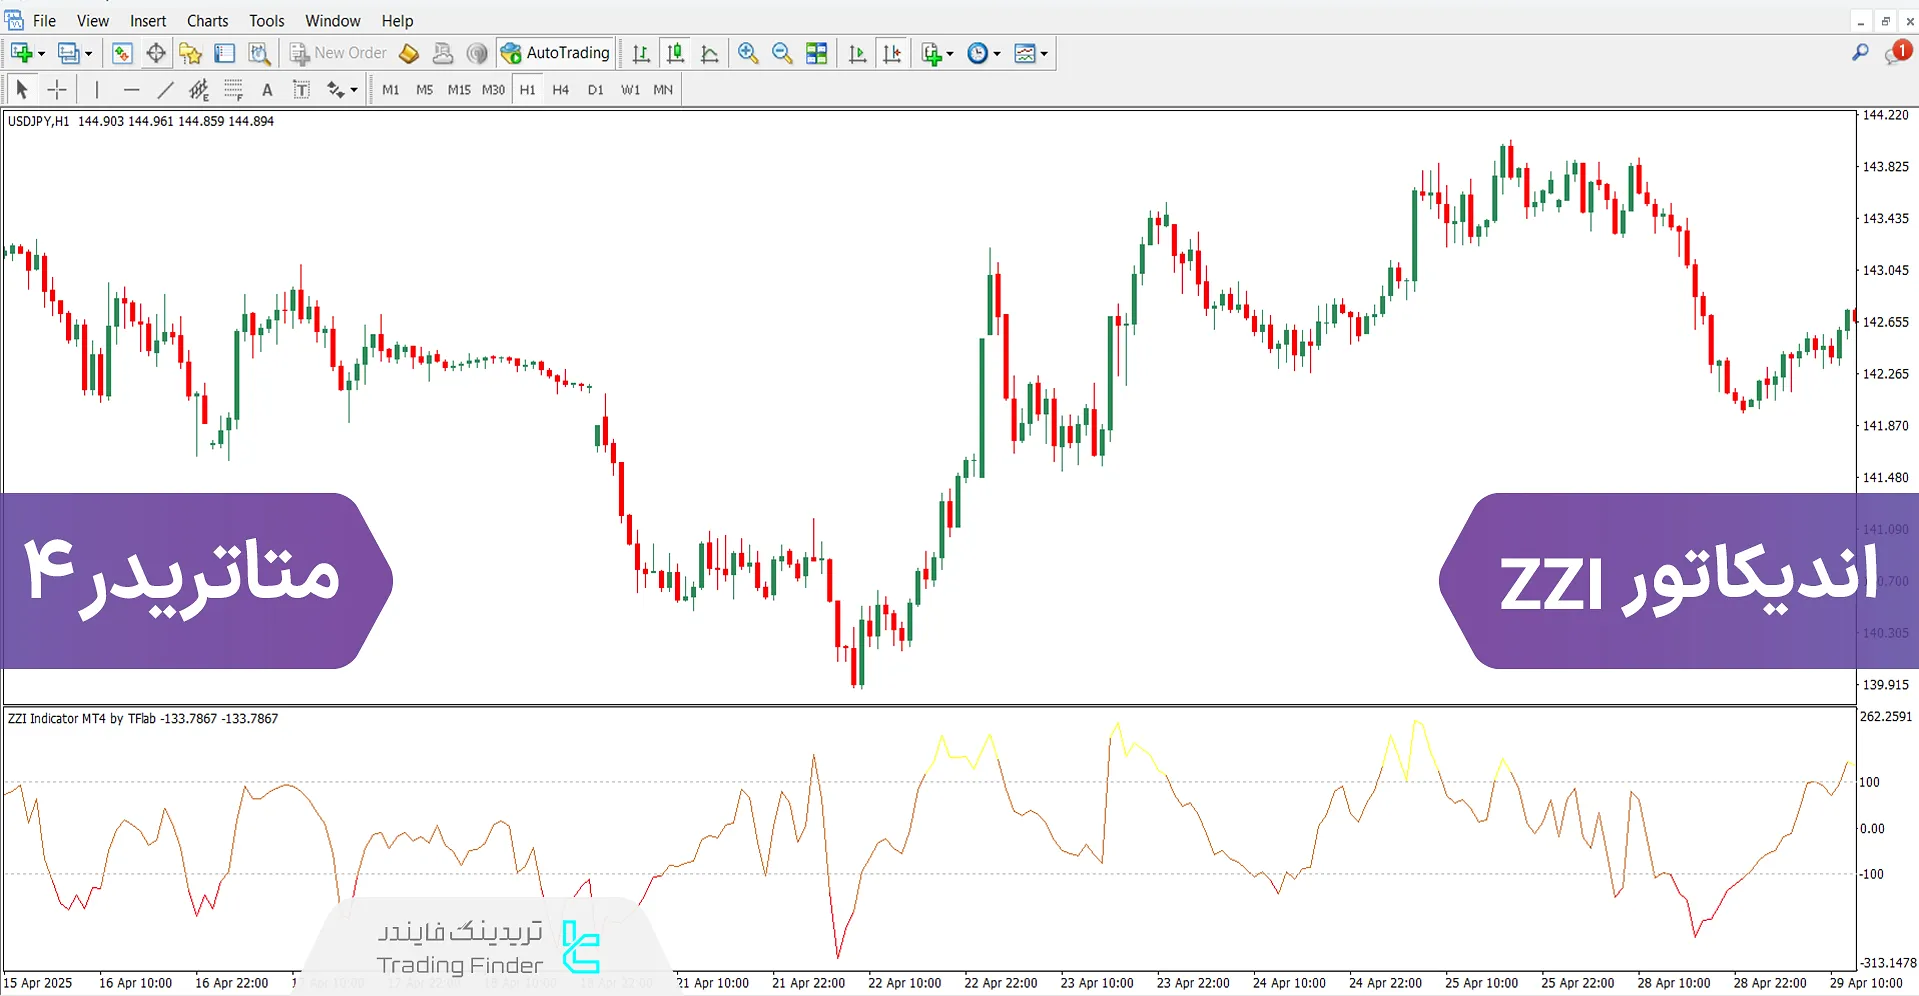
Task: Open the Market Watch window icon
Action: click(x=122, y=54)
